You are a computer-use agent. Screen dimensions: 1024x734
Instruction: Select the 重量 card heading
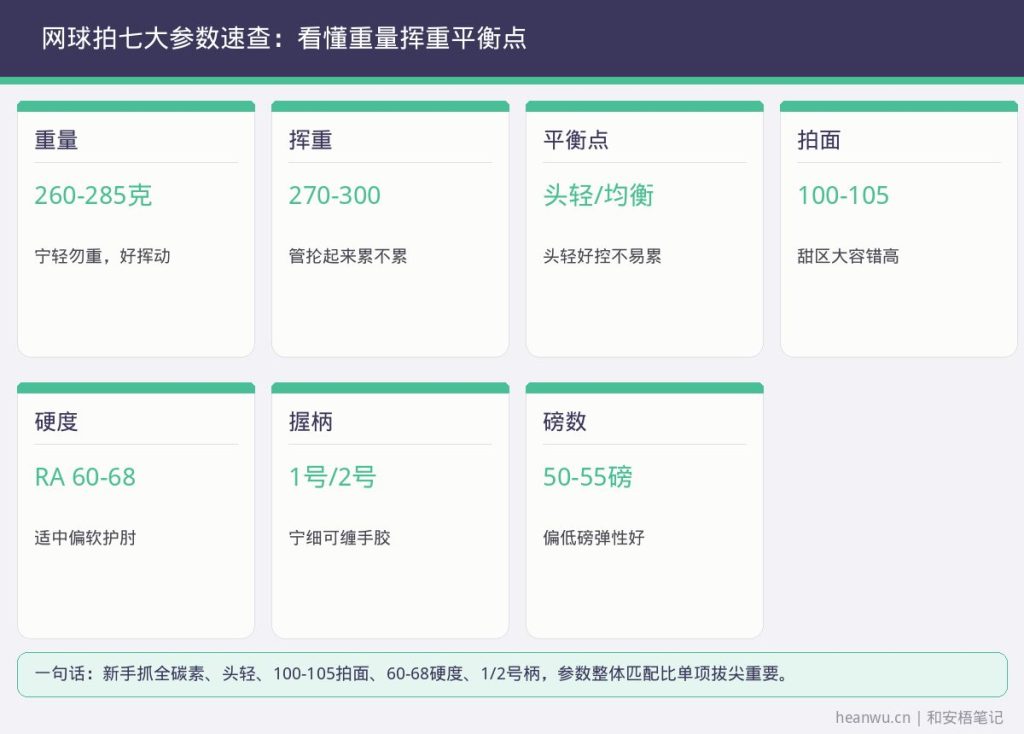pyautogui.click(x=56, y=140)
